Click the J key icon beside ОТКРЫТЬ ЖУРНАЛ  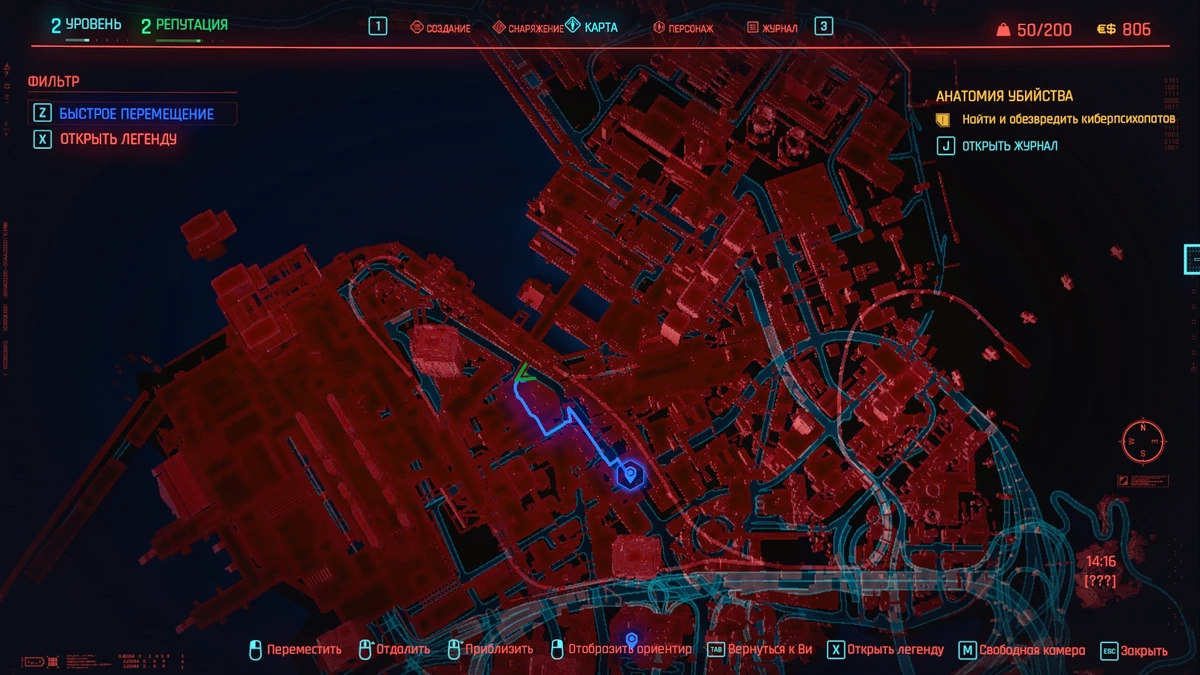coord(945,146)
